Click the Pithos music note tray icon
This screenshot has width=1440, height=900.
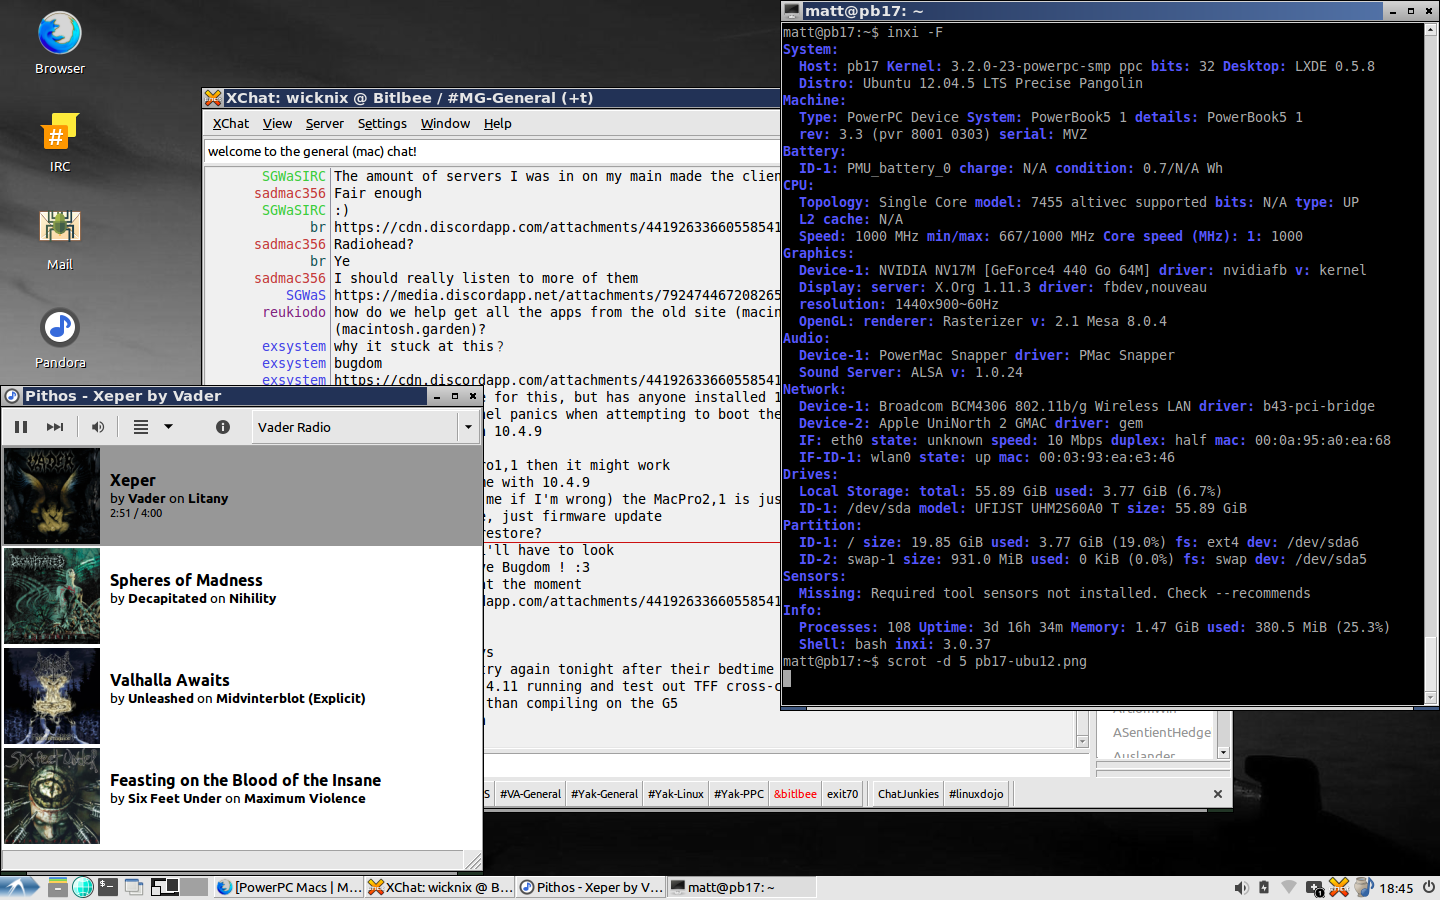point(1363,887)
